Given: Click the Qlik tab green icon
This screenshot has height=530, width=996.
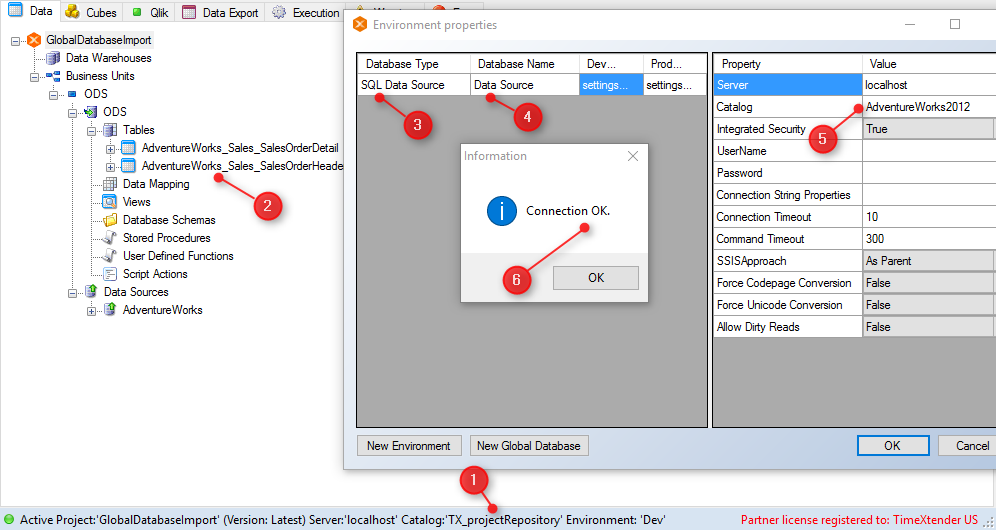Looking at the screenshot, I should point(137,12).
